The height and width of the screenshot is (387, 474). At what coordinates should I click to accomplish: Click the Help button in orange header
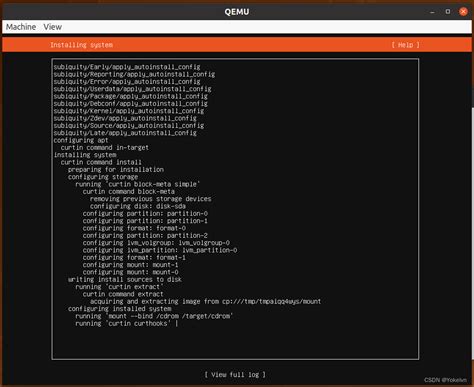[405, 45]
